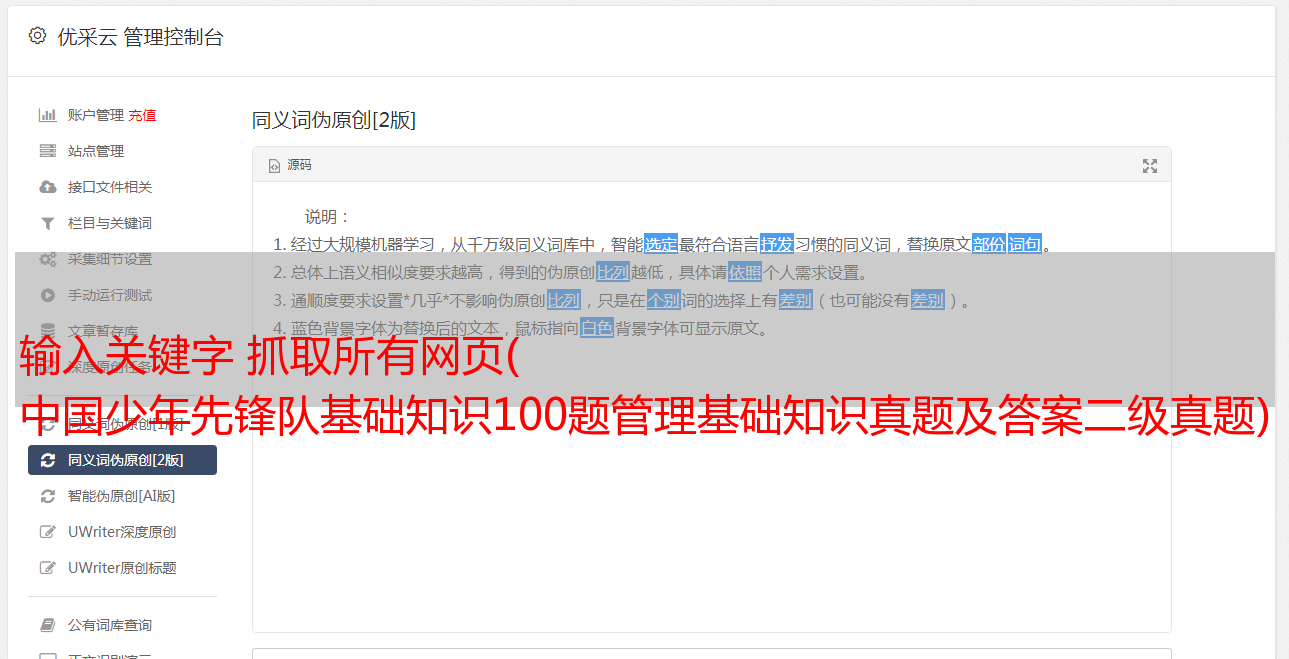Click the fullscreen expand icon in editor toolbar

[x=1150, y=166]
